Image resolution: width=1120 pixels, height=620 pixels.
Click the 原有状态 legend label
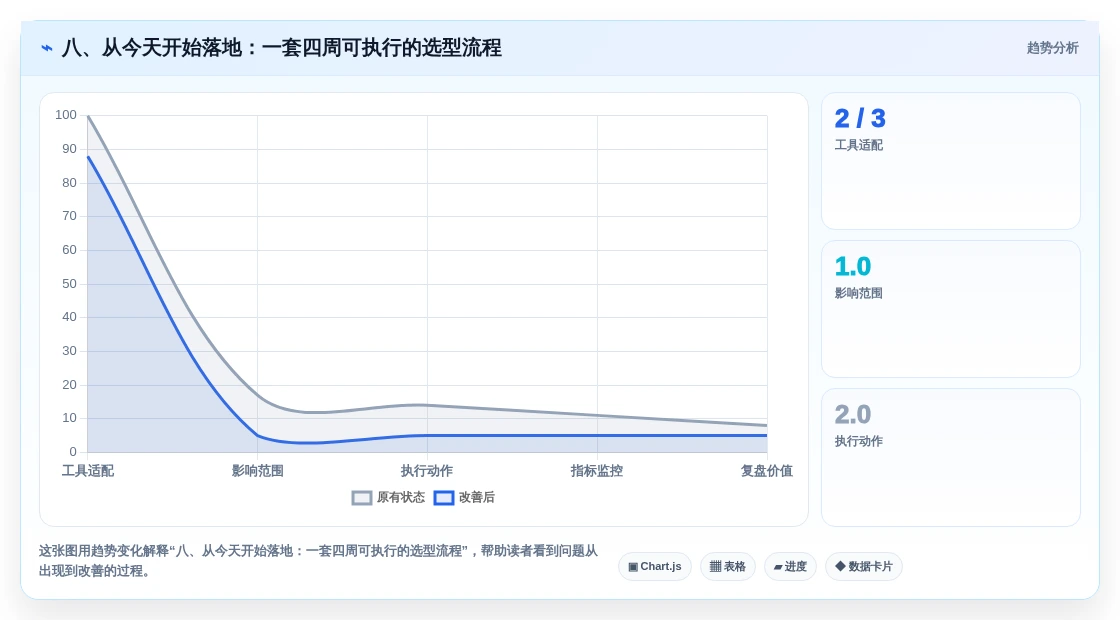pos(401,497)
